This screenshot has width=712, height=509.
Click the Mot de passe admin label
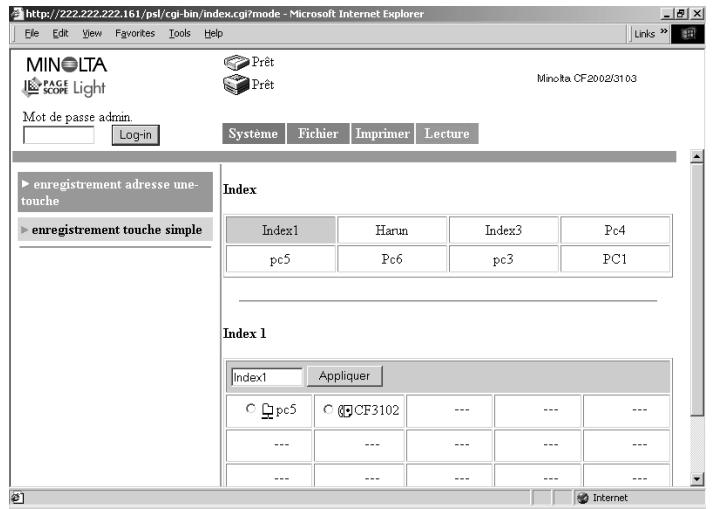pos(78,117)
